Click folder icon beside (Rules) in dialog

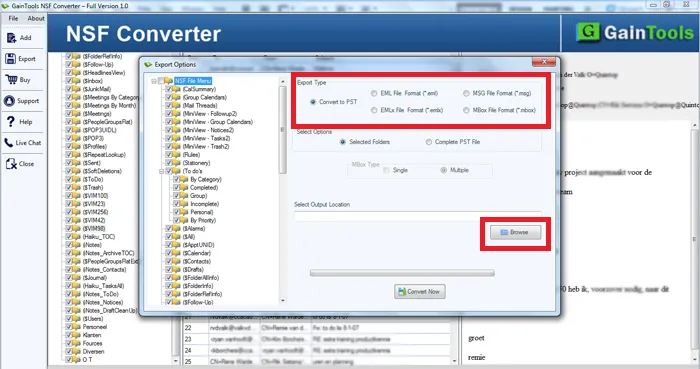coord(177,155)
